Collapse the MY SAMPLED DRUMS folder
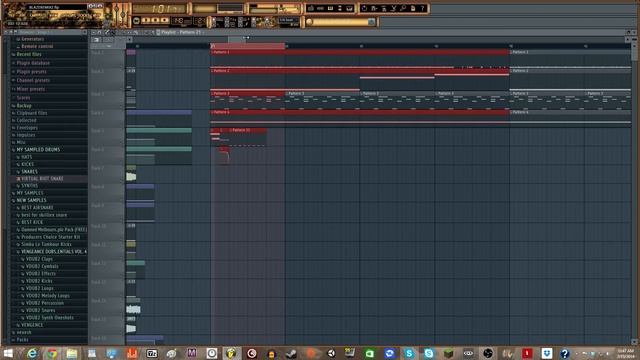The image size is (640, 360). [38, 150]
